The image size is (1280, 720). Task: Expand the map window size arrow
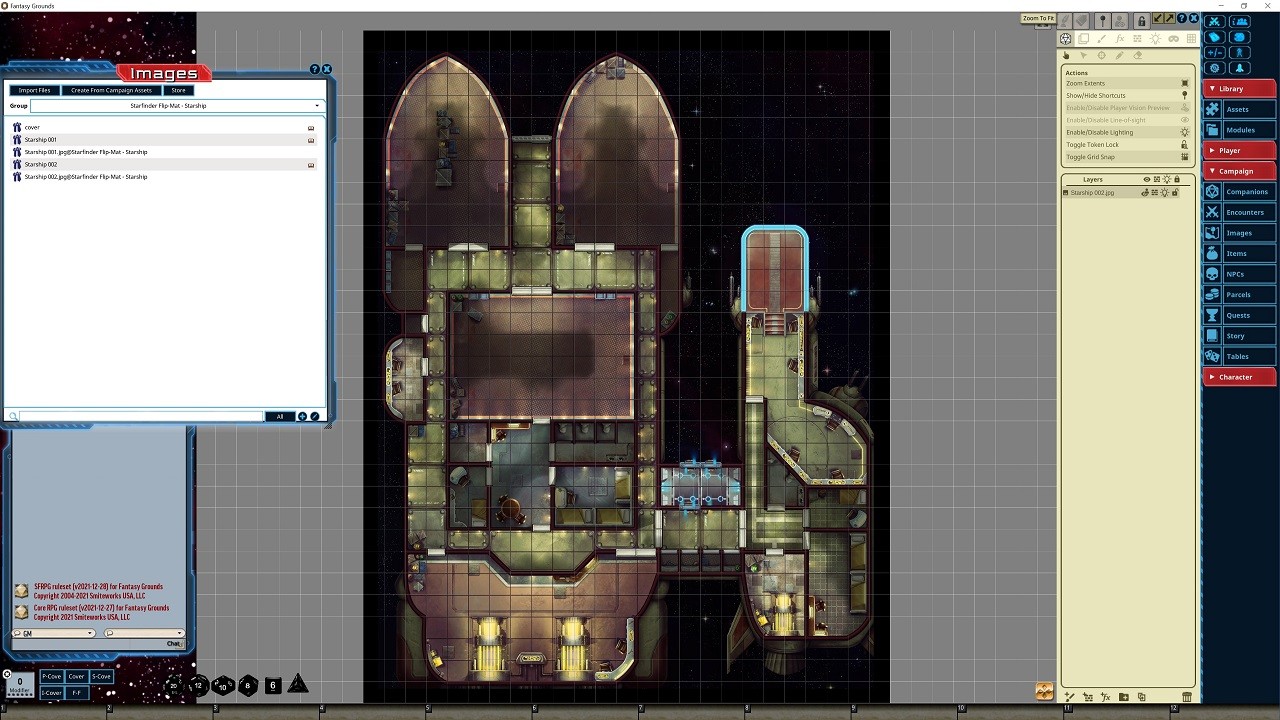(x=1169, y=18)
